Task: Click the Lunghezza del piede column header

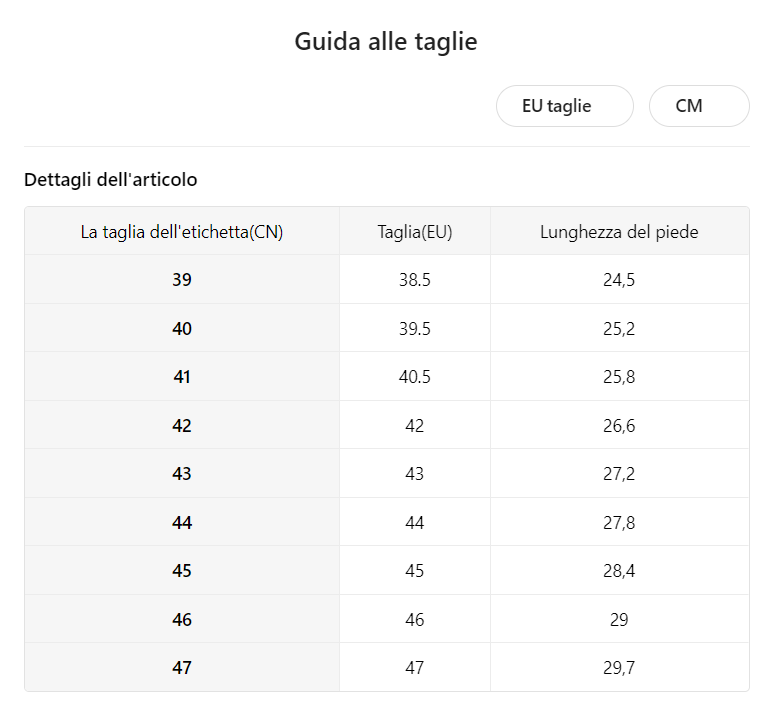Action: click(x=619, y=231)
